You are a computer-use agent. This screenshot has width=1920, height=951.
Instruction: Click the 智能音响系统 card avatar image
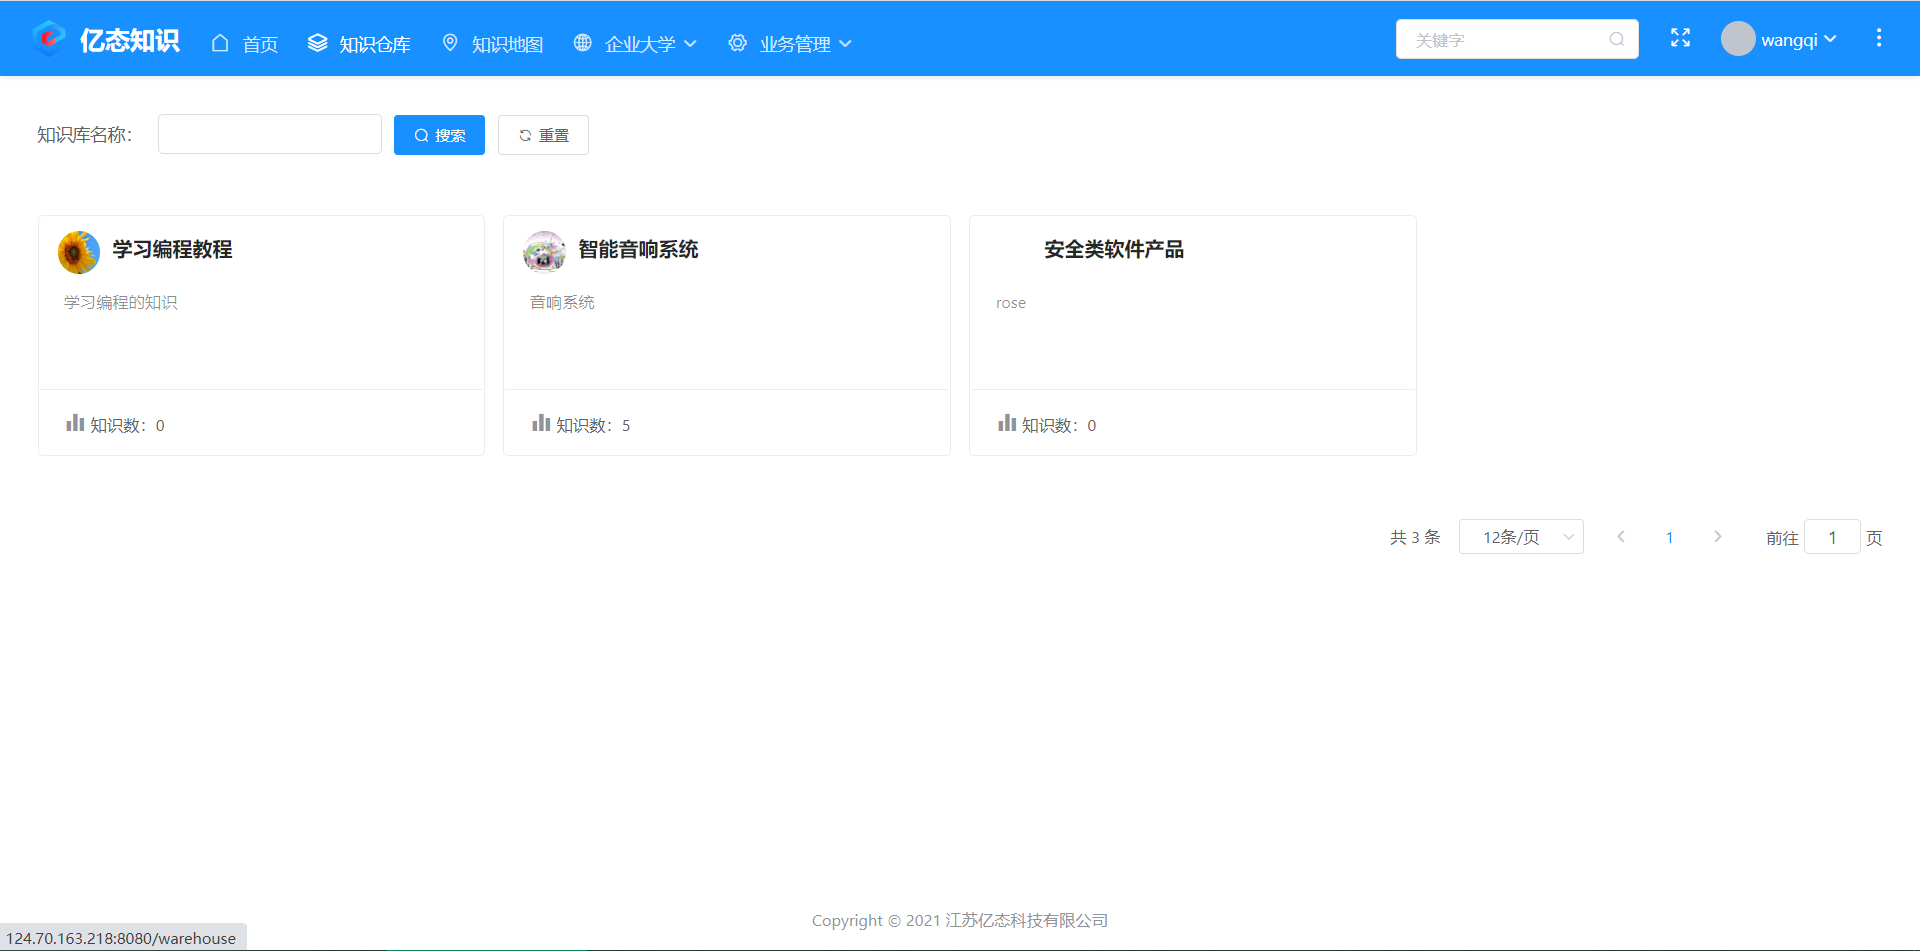pyautogui.click(x=544, y=252)
